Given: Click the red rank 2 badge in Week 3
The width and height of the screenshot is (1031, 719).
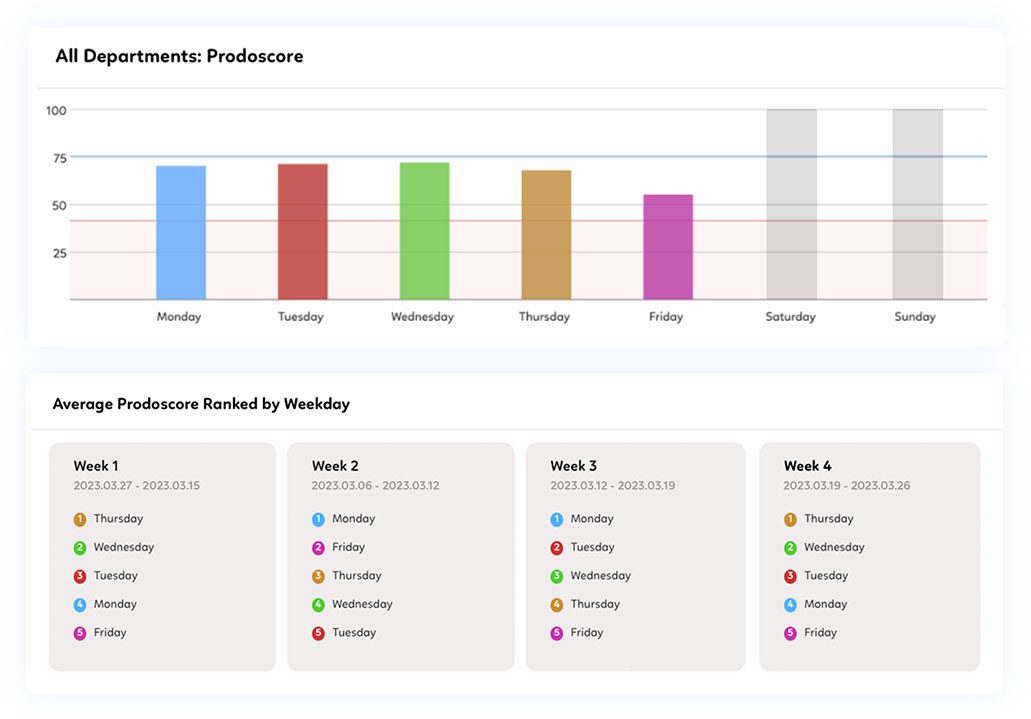Looking at the screenshot, I should (557, 548).
